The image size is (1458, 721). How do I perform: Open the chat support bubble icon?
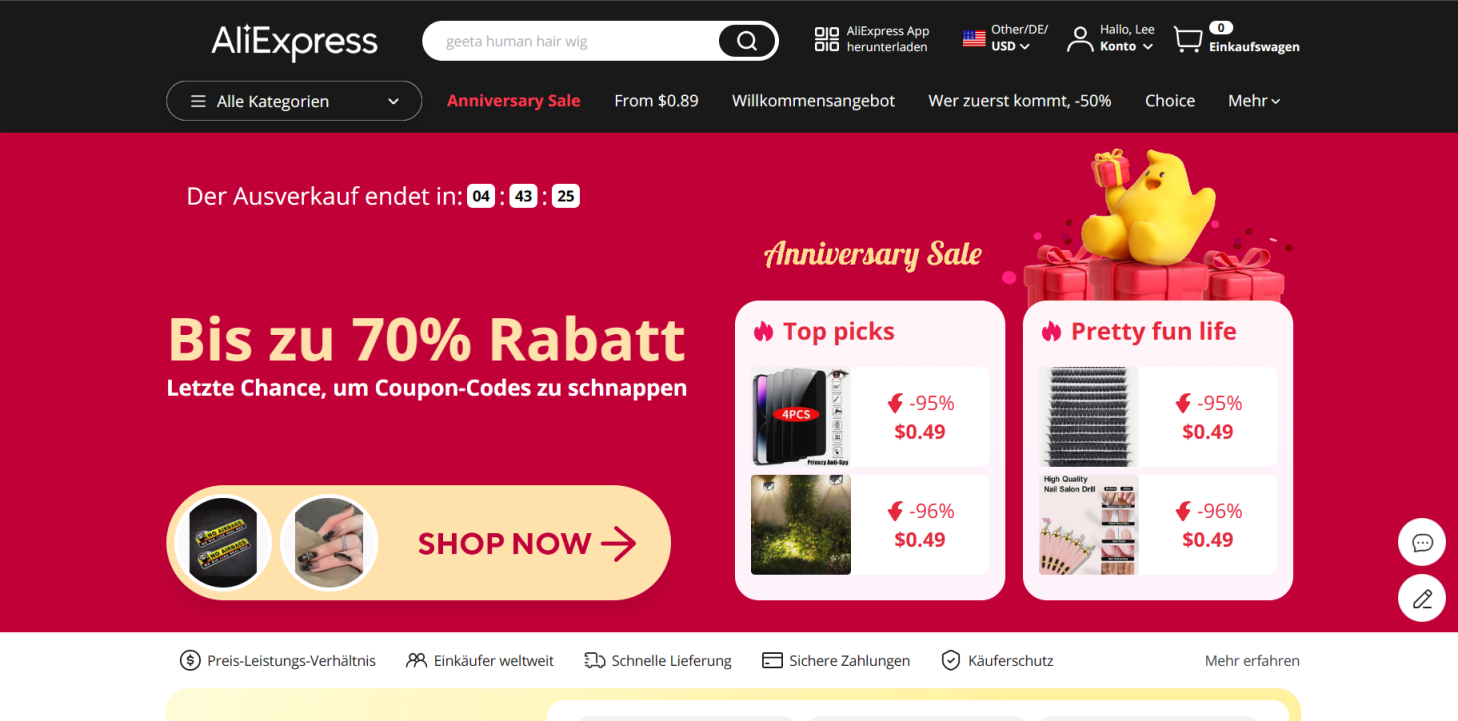[x=1422, y=543]
